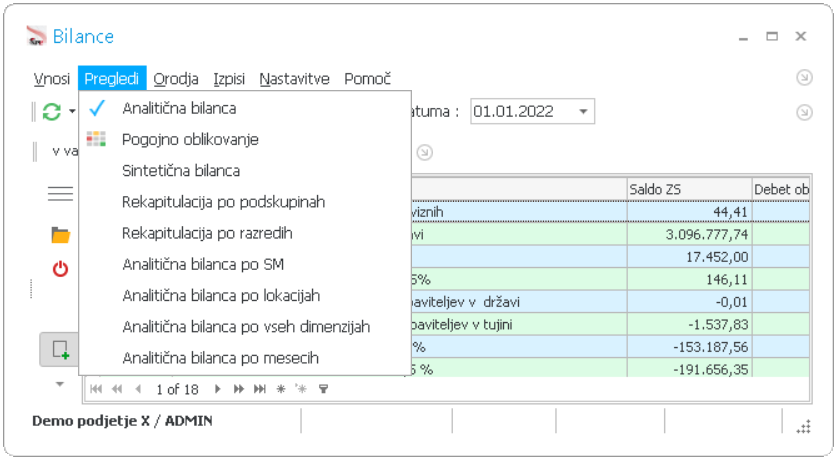Click the window resize grip in status bar
This screenshot has height=460, width=836.
click(x=804, y=427)
